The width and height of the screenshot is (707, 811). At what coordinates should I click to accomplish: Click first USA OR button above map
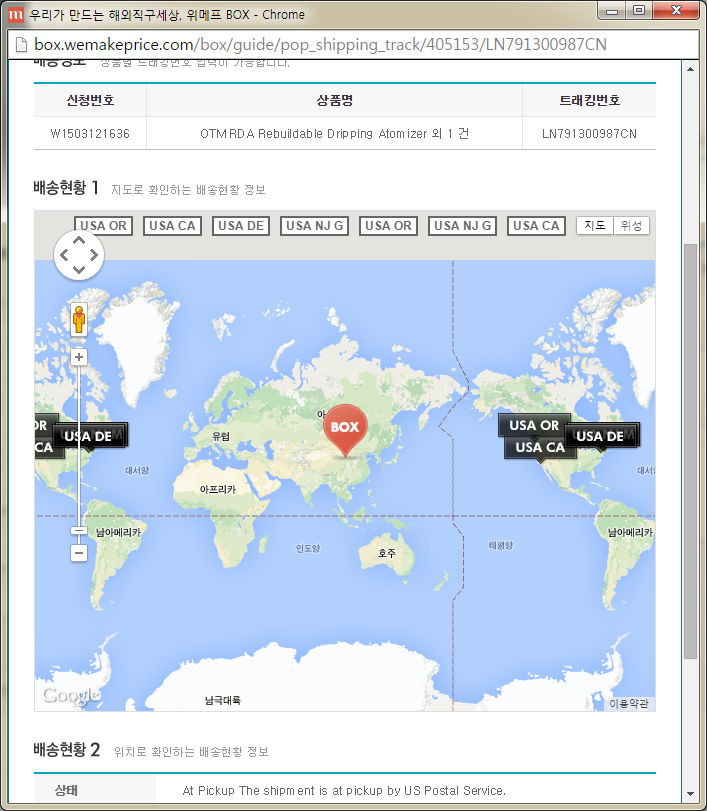click(103, 226)
